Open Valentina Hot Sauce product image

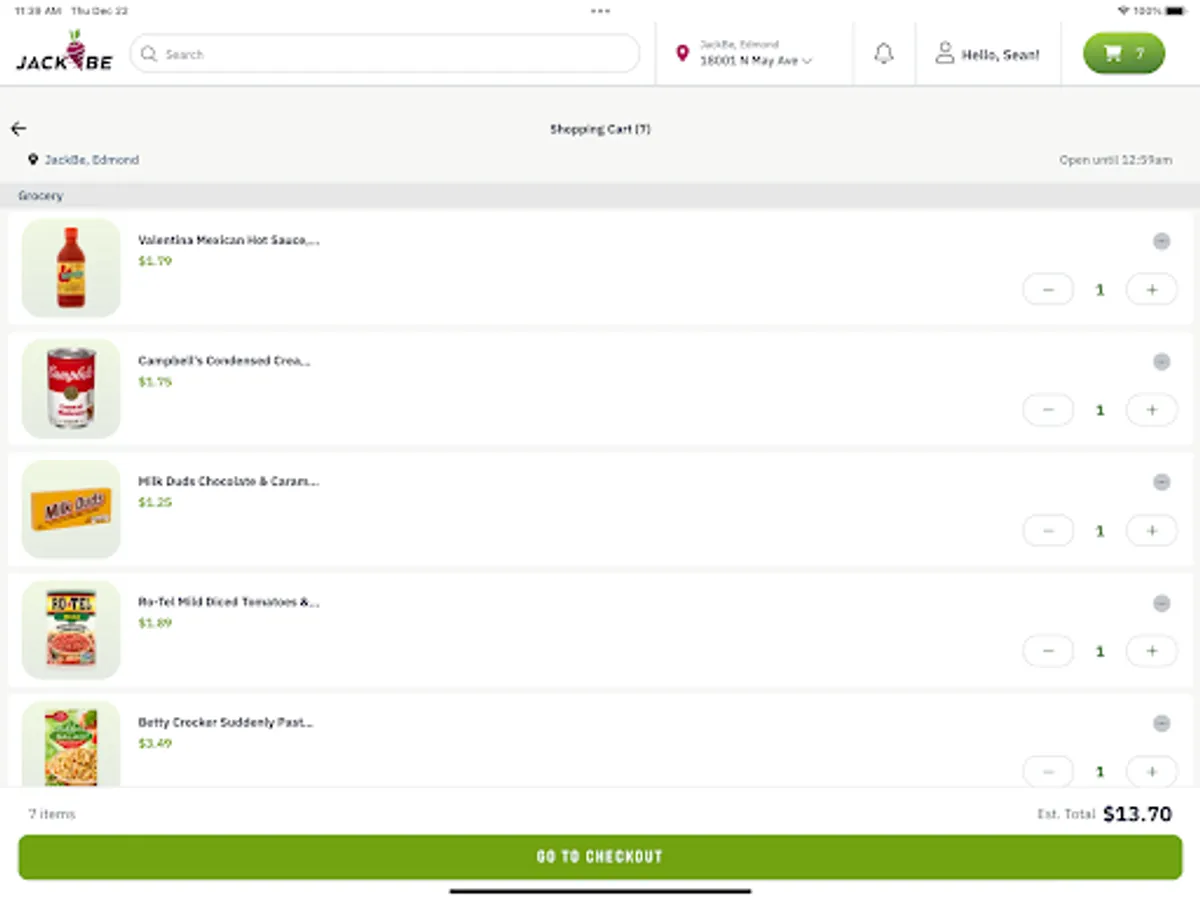point(71,268)
